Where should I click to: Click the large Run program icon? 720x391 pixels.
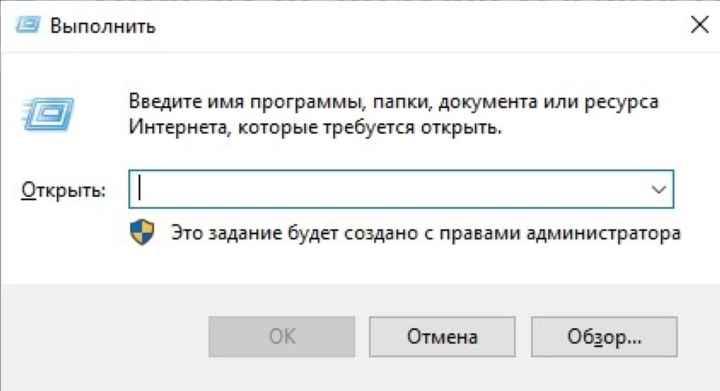point(47,115)
